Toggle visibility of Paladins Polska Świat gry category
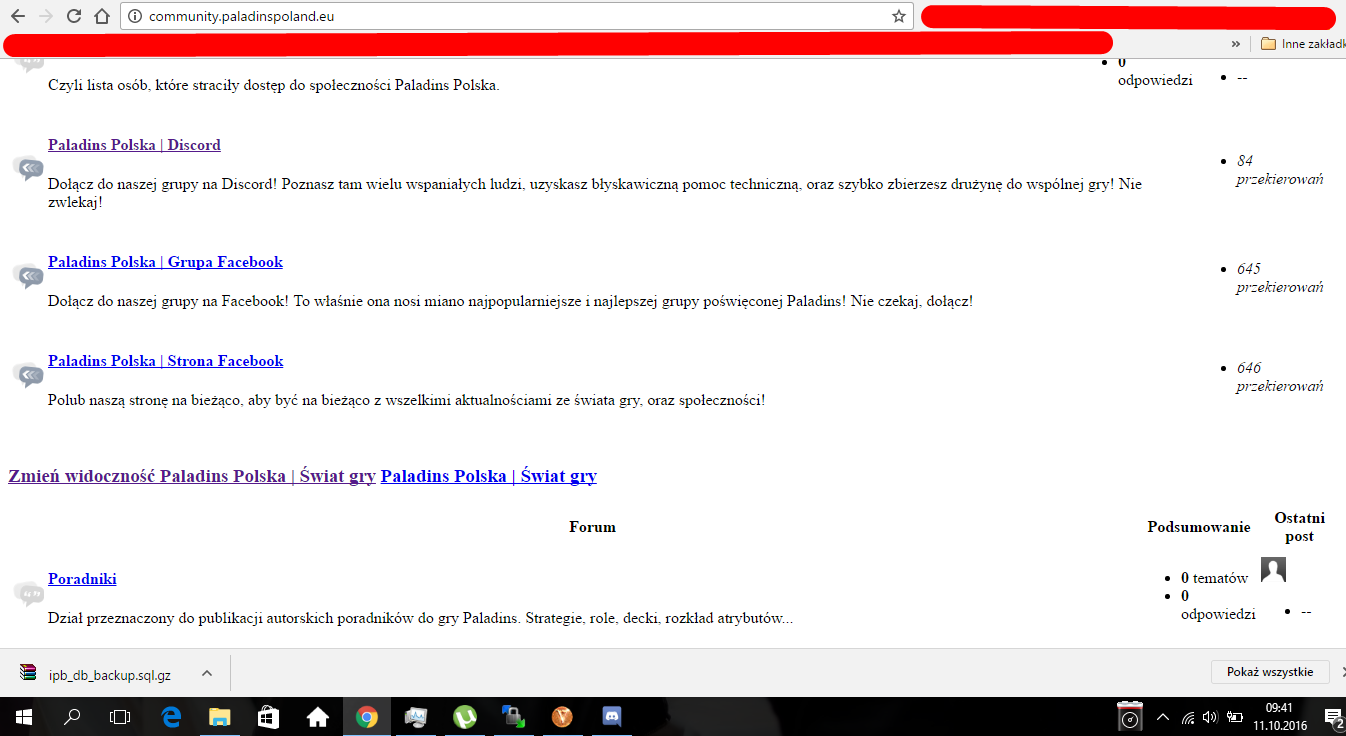 tap(191, 476)
